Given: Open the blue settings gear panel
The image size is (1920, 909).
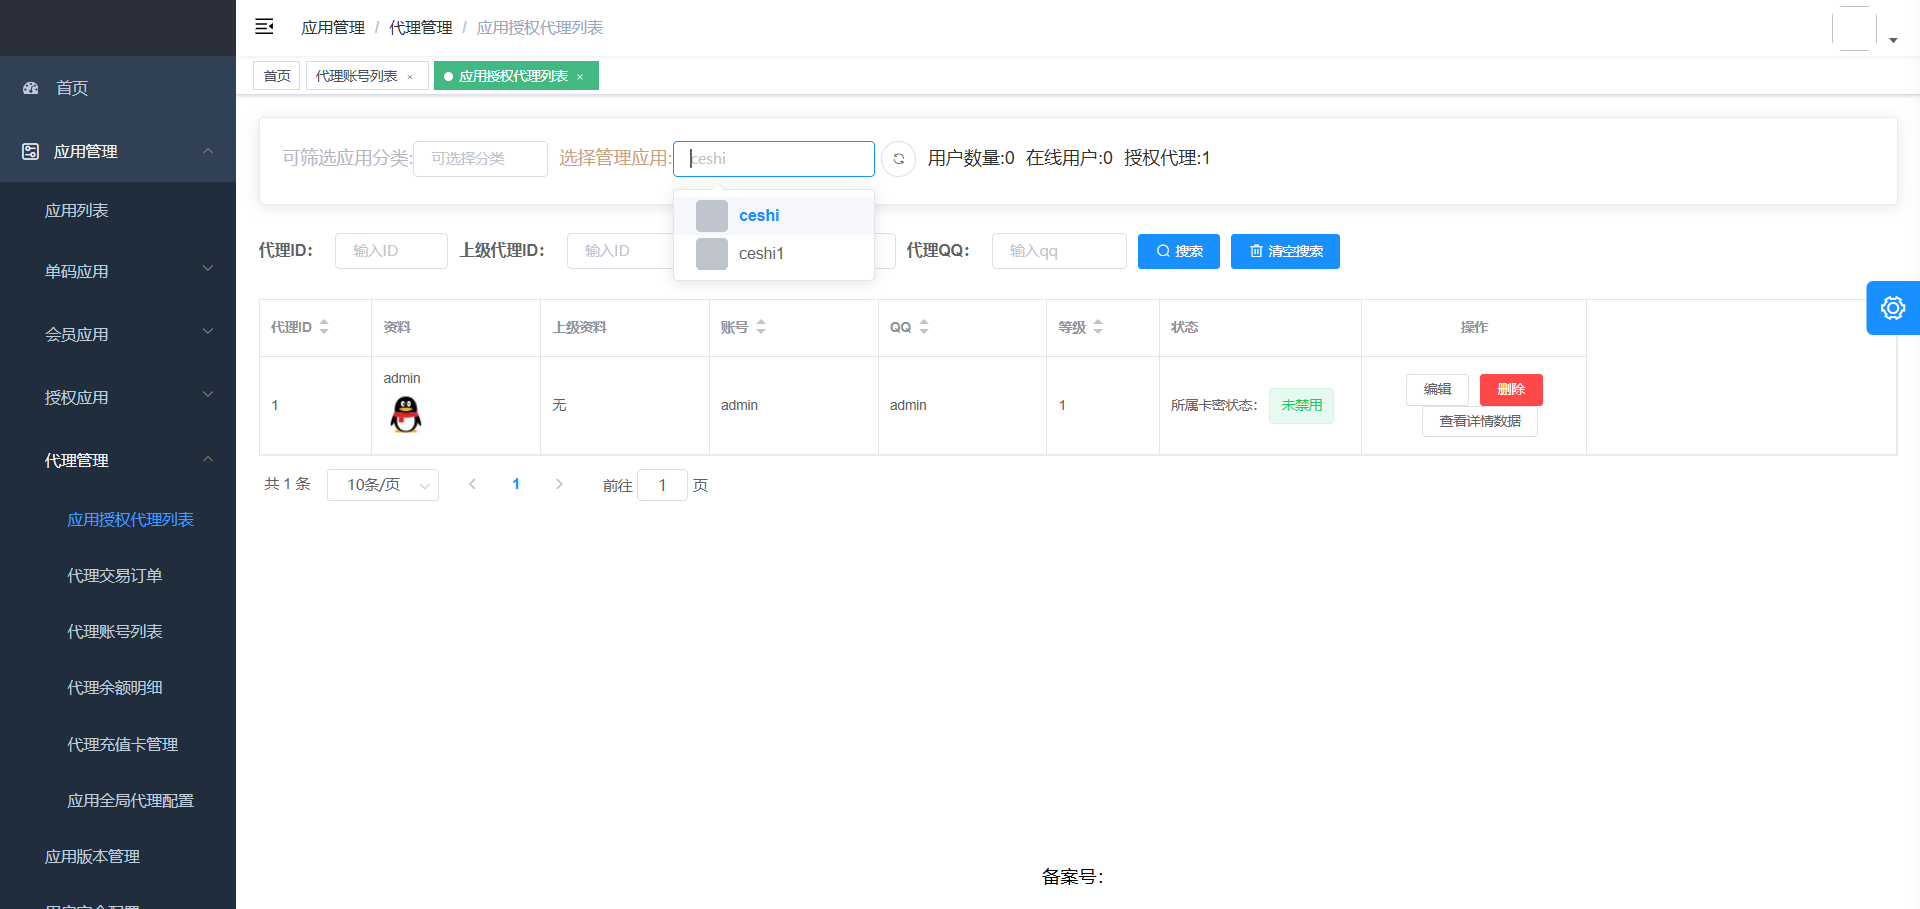Looking at the screenshot, I should (x=1892, y=308).
